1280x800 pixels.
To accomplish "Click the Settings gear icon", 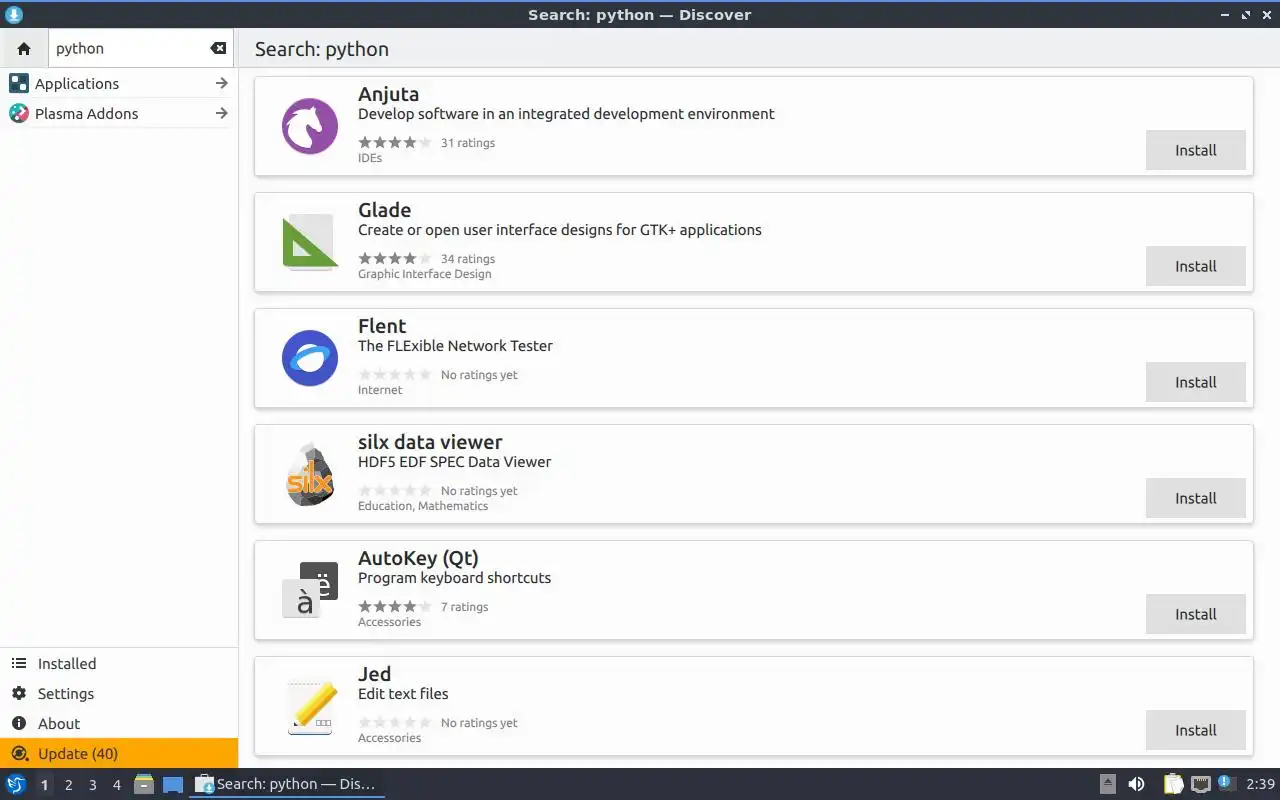I will coord(19,693).
